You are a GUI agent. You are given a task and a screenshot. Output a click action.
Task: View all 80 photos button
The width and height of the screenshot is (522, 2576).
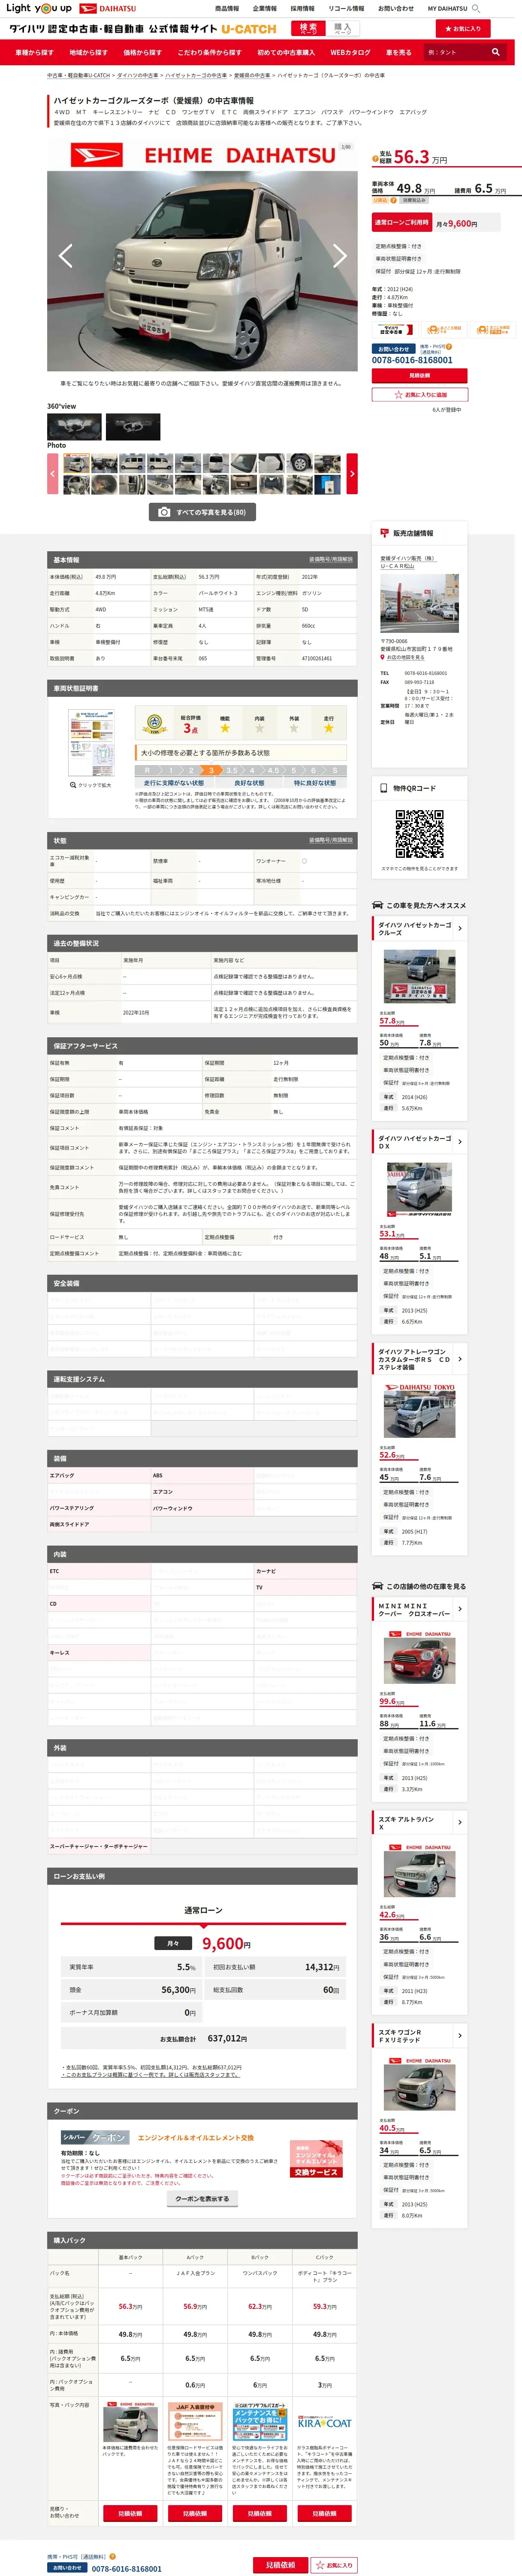click(x=202, y=512)
